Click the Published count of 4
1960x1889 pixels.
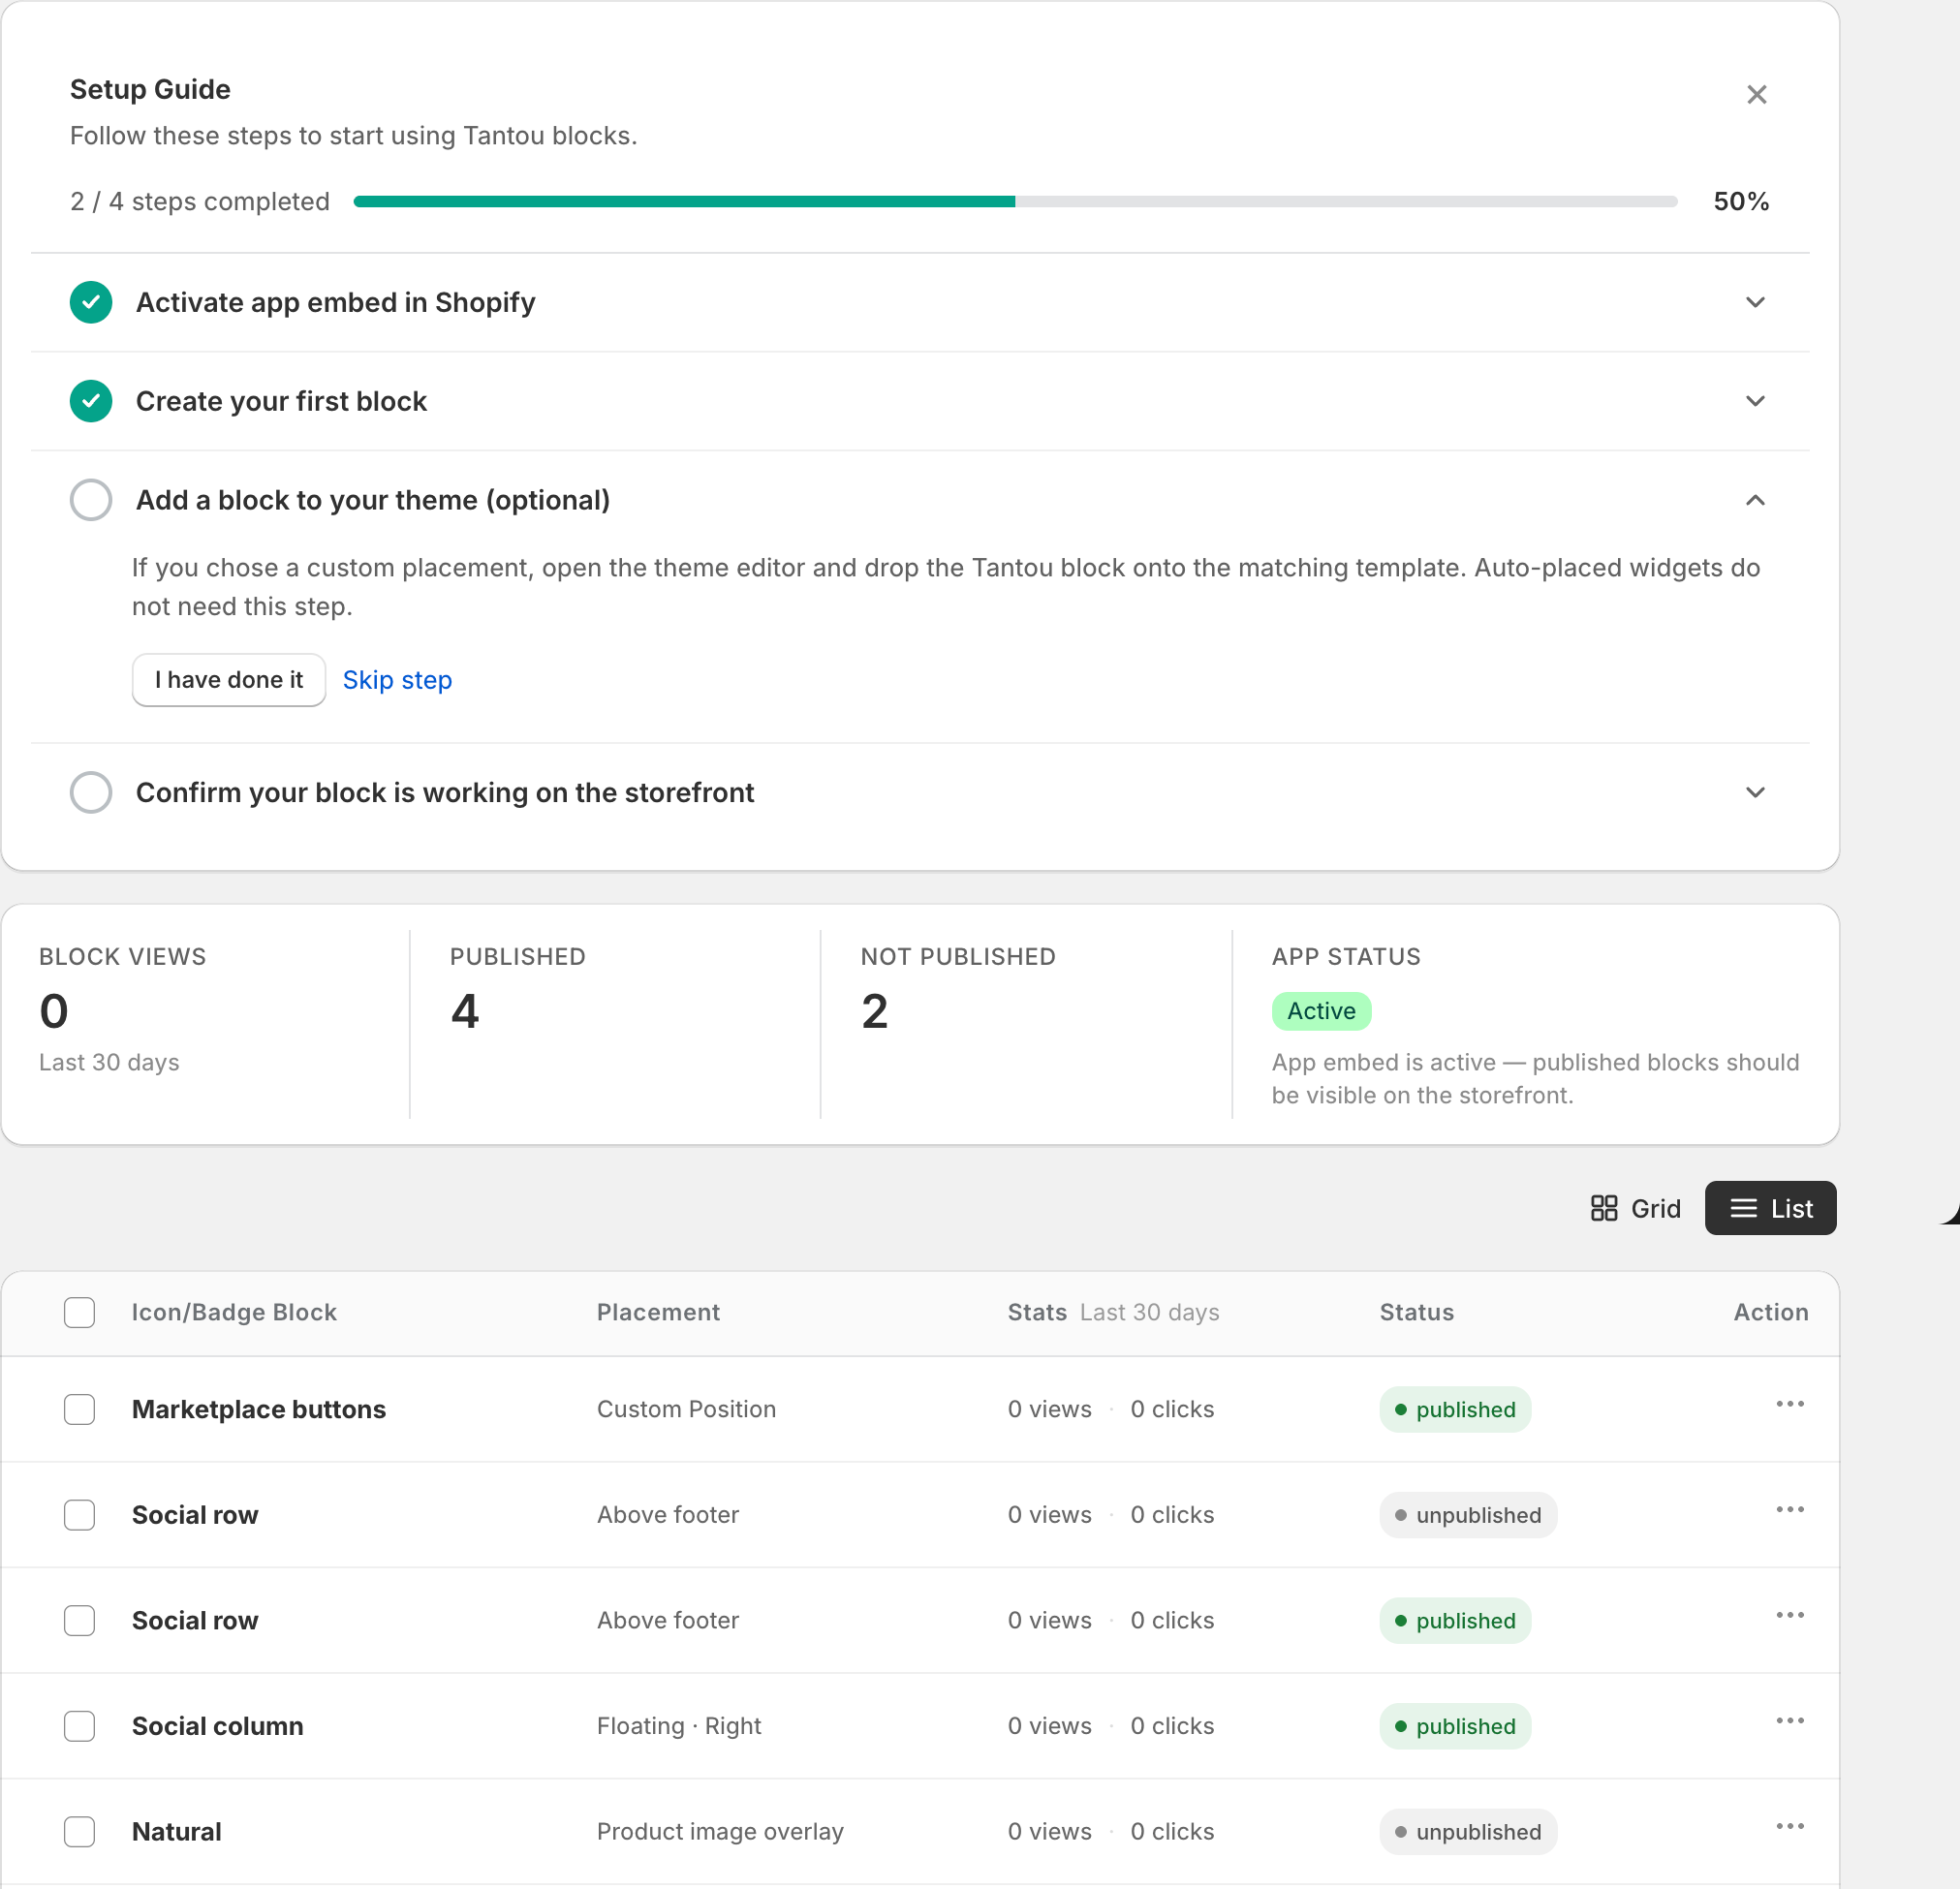(x=465, y=1011)
